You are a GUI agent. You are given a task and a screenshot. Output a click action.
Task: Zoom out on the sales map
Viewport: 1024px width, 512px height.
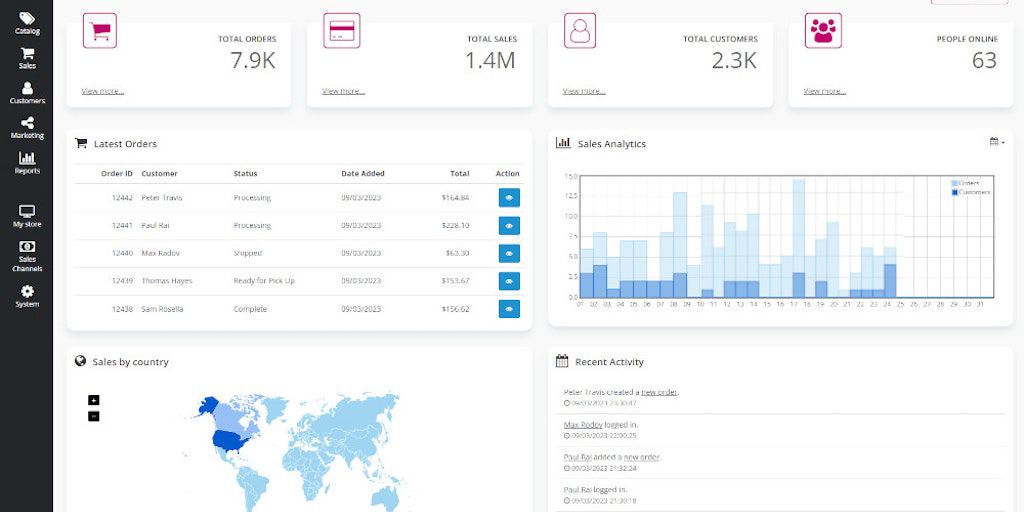click(x=94, y=416)
